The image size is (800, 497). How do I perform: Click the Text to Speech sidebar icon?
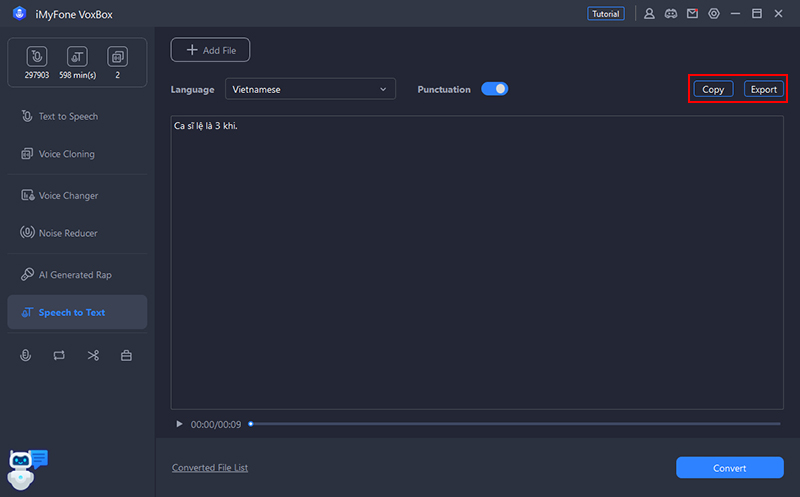pyautogui.click(x=27, y=116)
